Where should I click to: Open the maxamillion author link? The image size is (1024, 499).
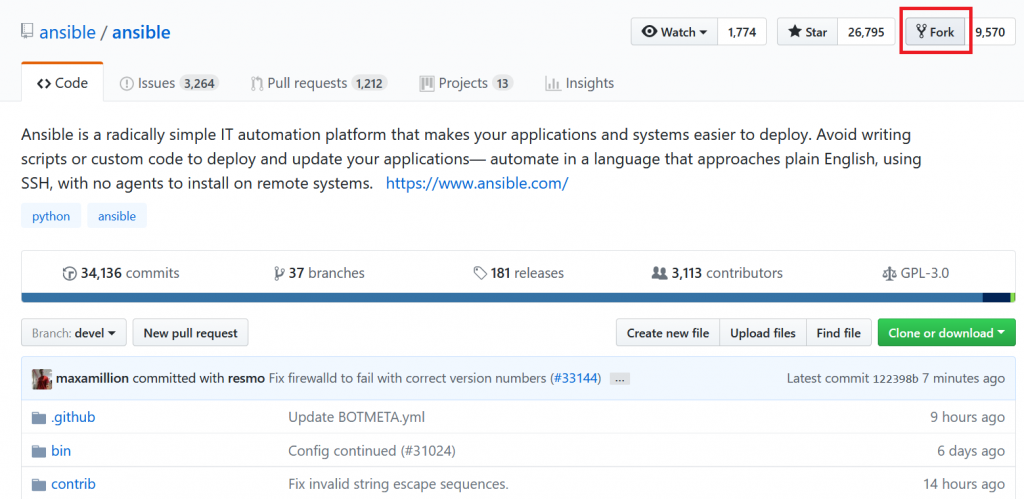pos(93,378)
